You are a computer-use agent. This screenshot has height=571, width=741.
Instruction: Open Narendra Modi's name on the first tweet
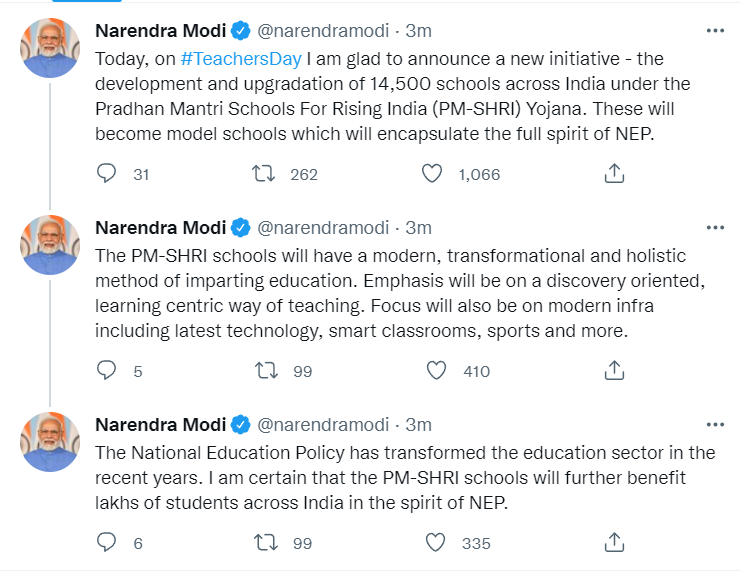(160, 31)
